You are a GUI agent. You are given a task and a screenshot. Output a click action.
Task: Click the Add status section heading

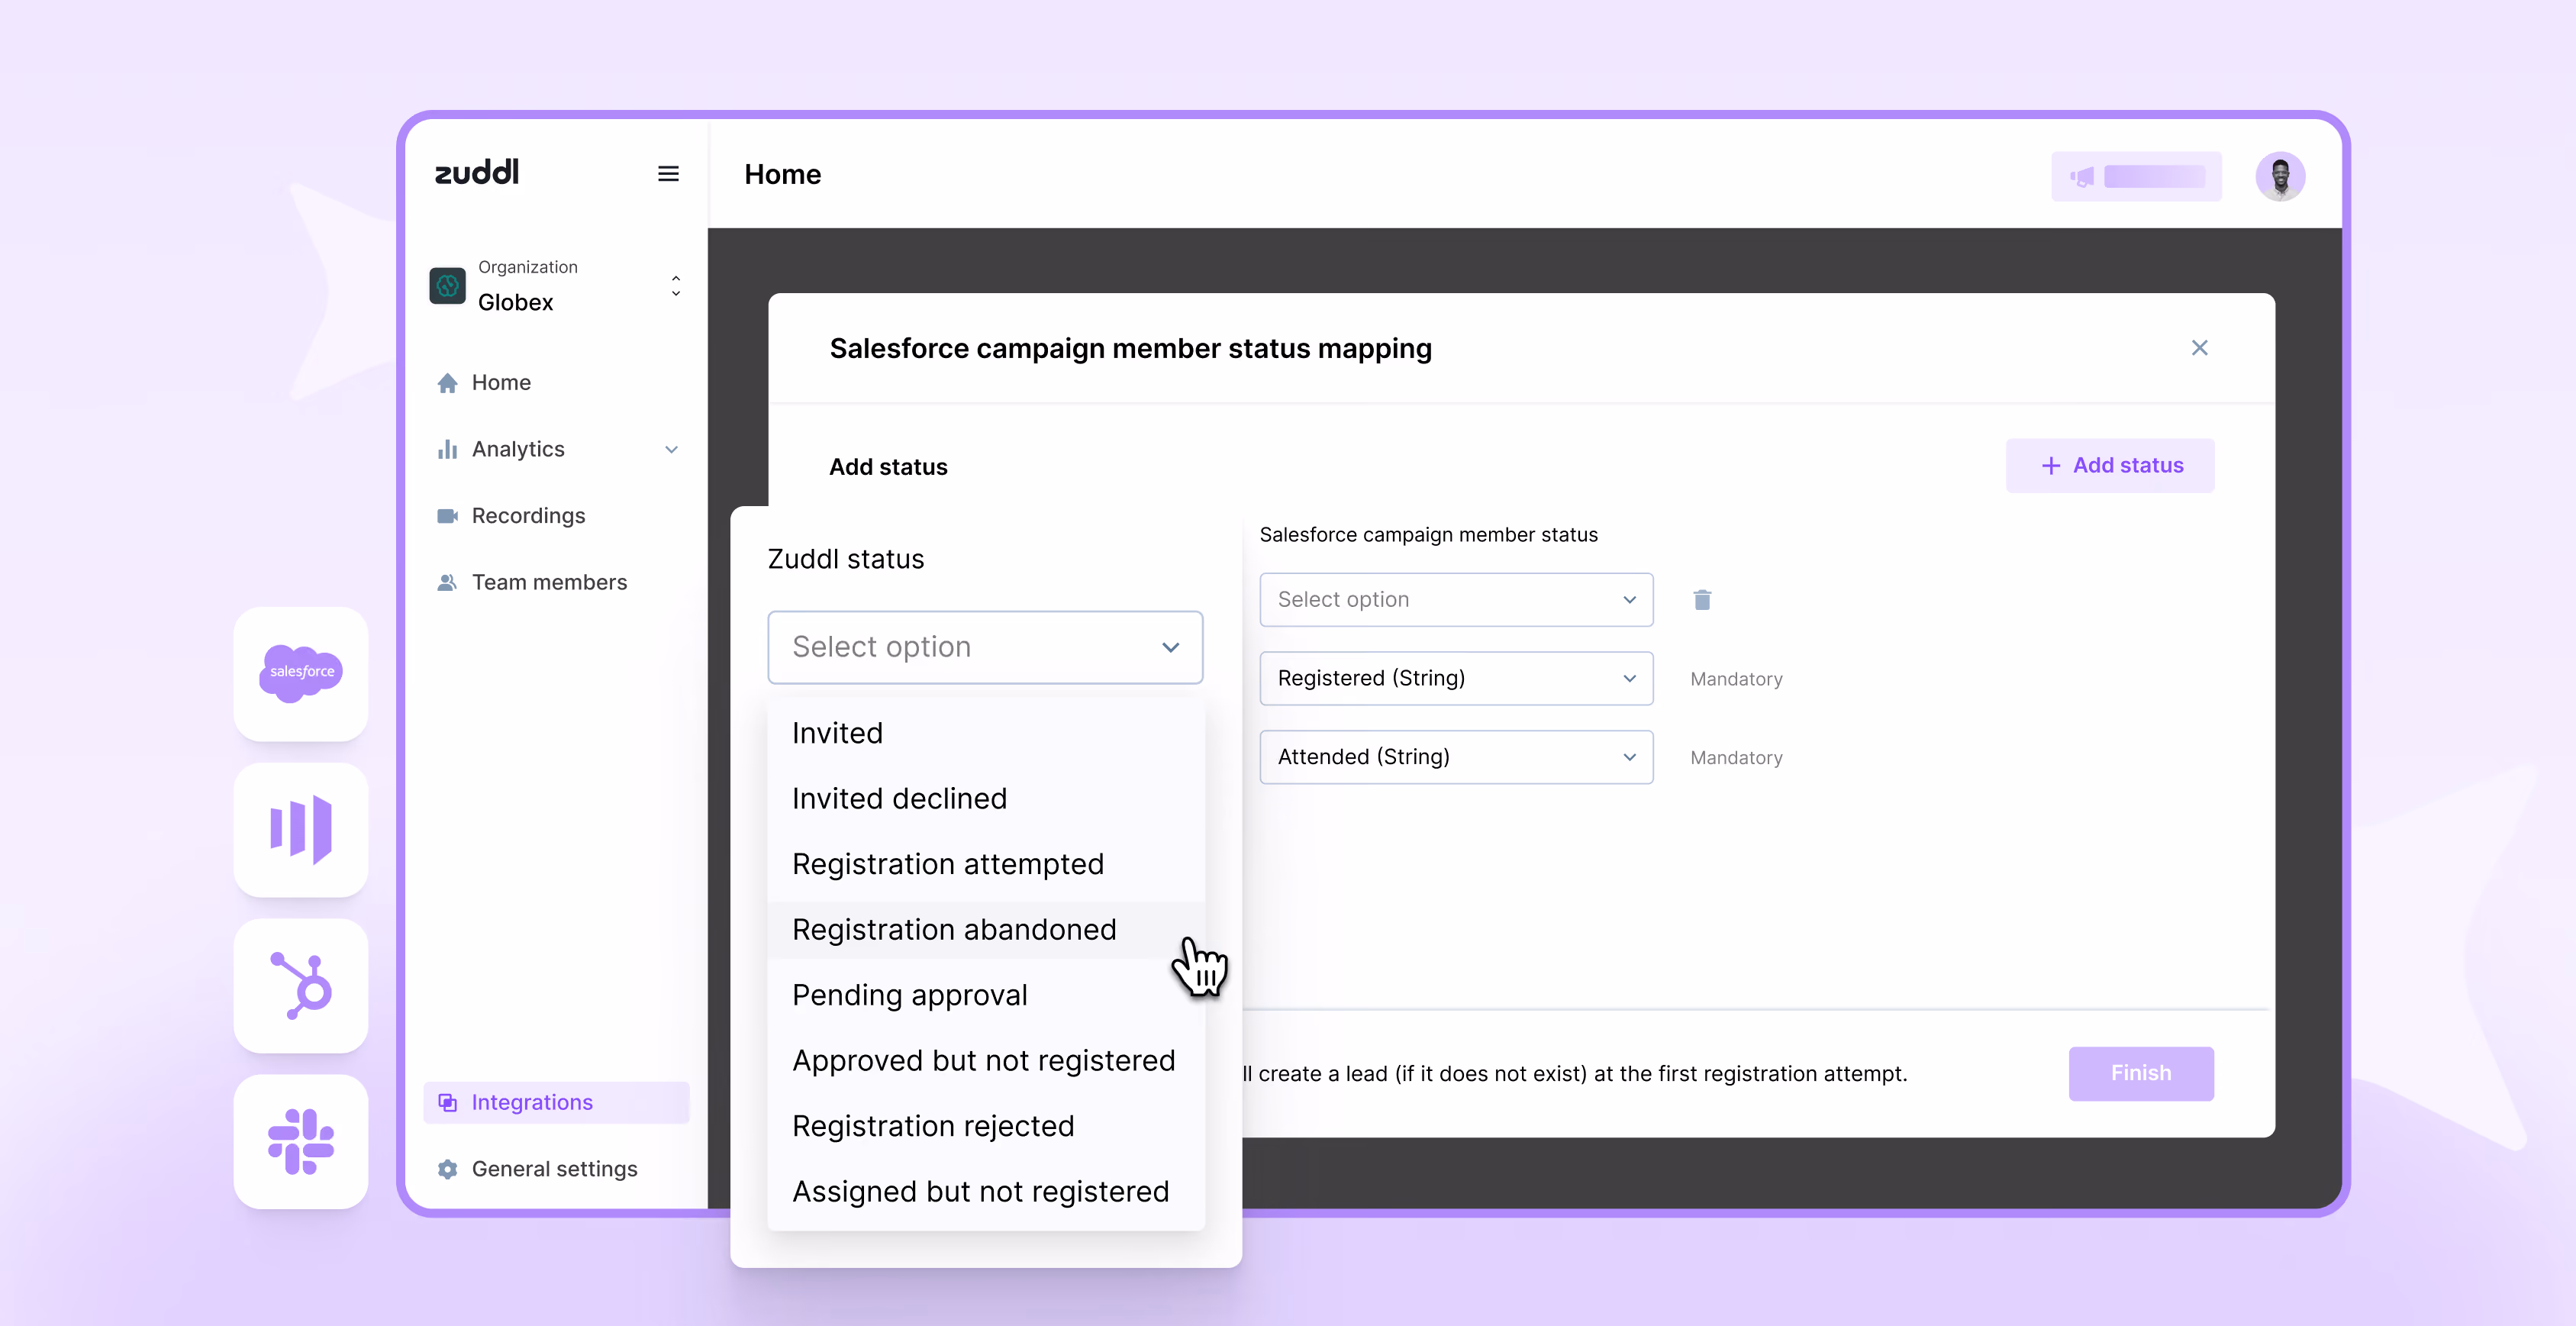888,467
